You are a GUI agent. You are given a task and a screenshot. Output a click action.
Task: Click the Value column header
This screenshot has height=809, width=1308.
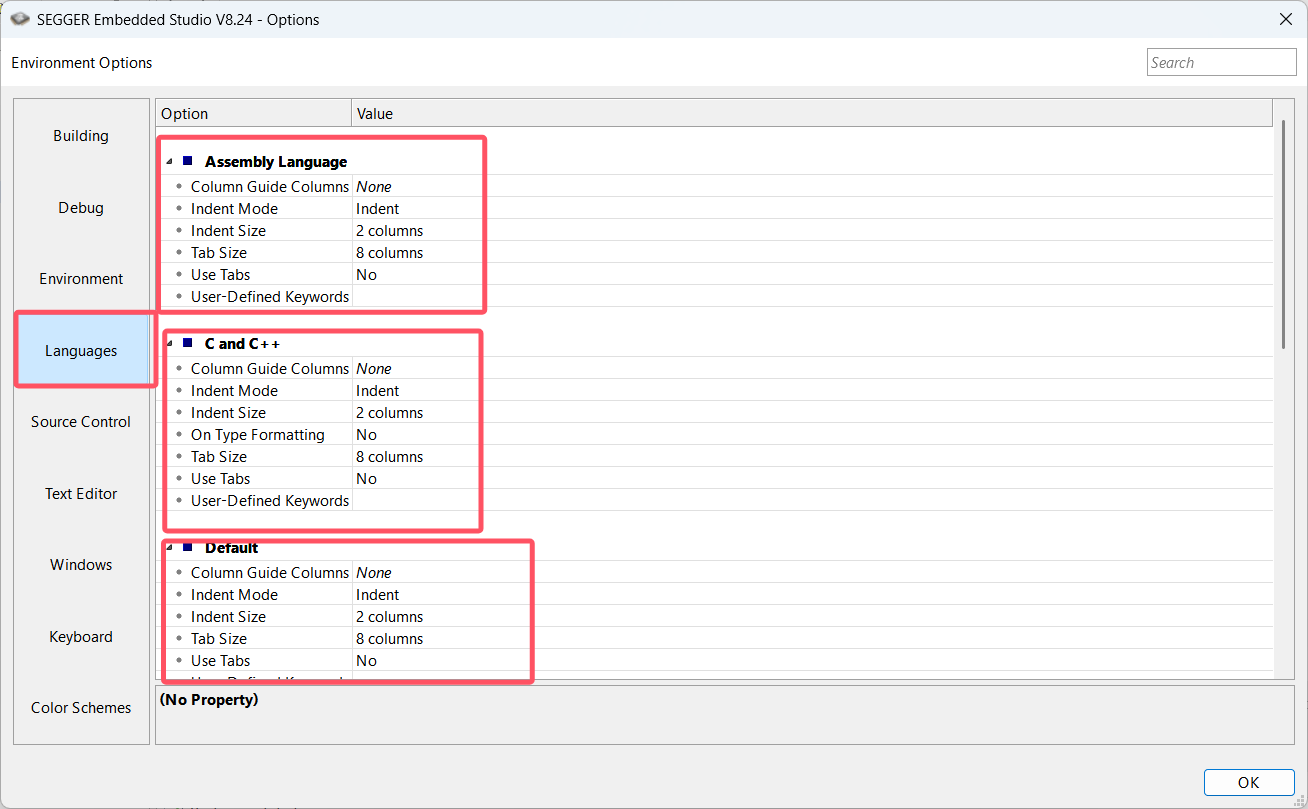(812, 114)
